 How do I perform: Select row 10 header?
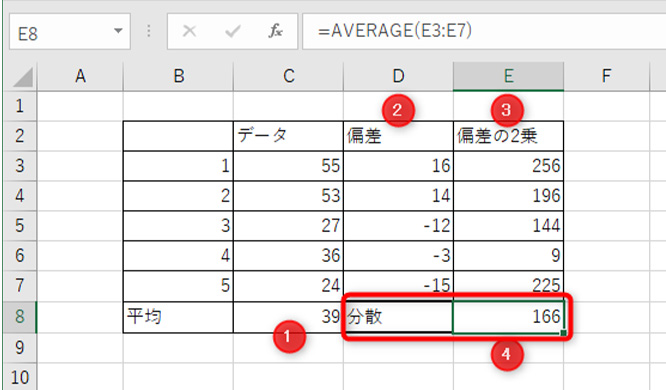pos(20,377)
